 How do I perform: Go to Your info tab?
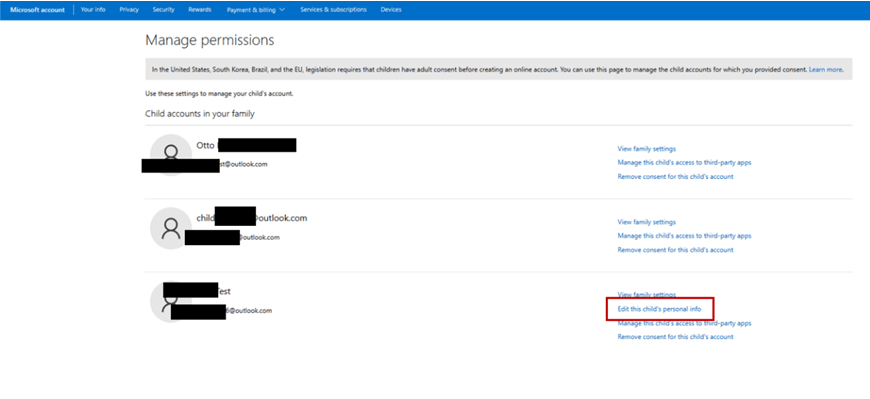[x=93, y=10]
